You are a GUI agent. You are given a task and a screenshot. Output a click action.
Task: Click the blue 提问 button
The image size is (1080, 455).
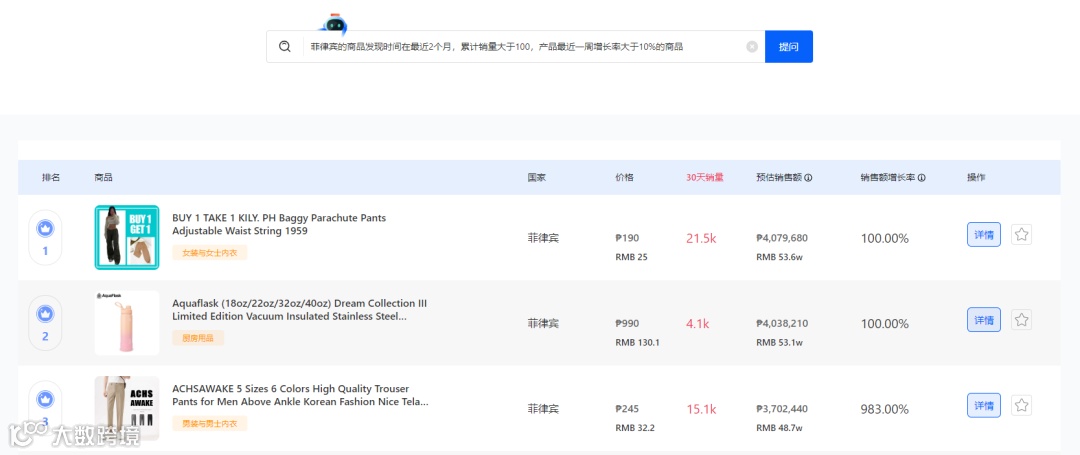(789, 47)
